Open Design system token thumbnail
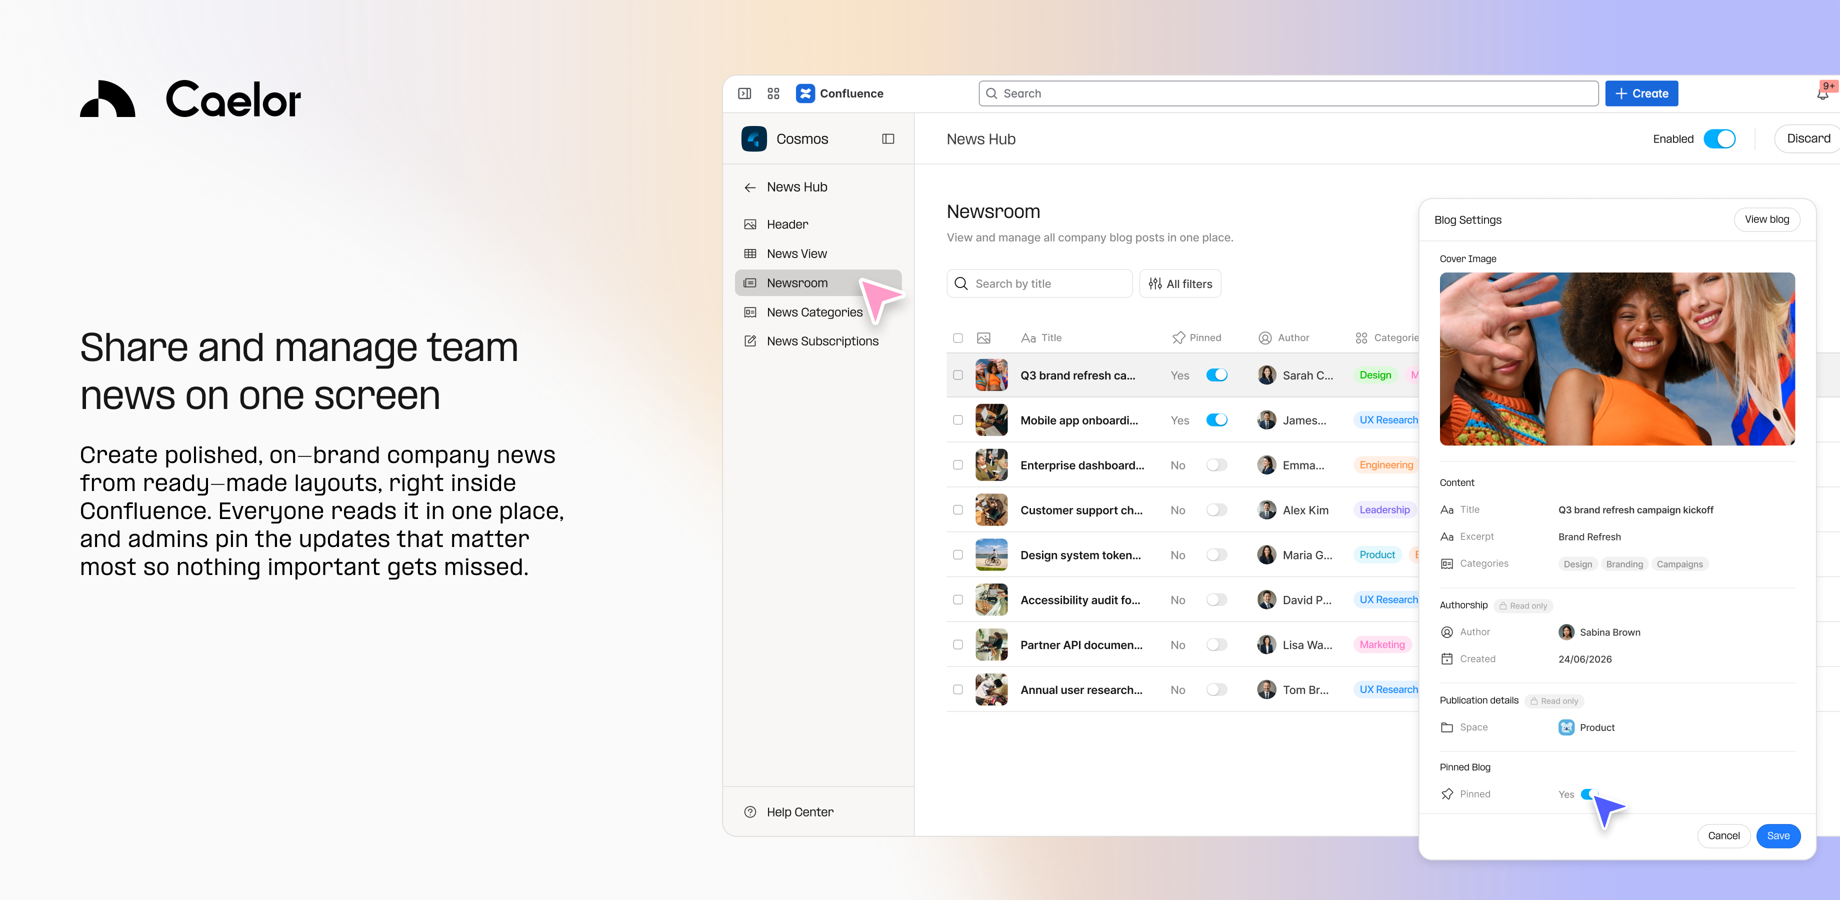 click(991, 555)
